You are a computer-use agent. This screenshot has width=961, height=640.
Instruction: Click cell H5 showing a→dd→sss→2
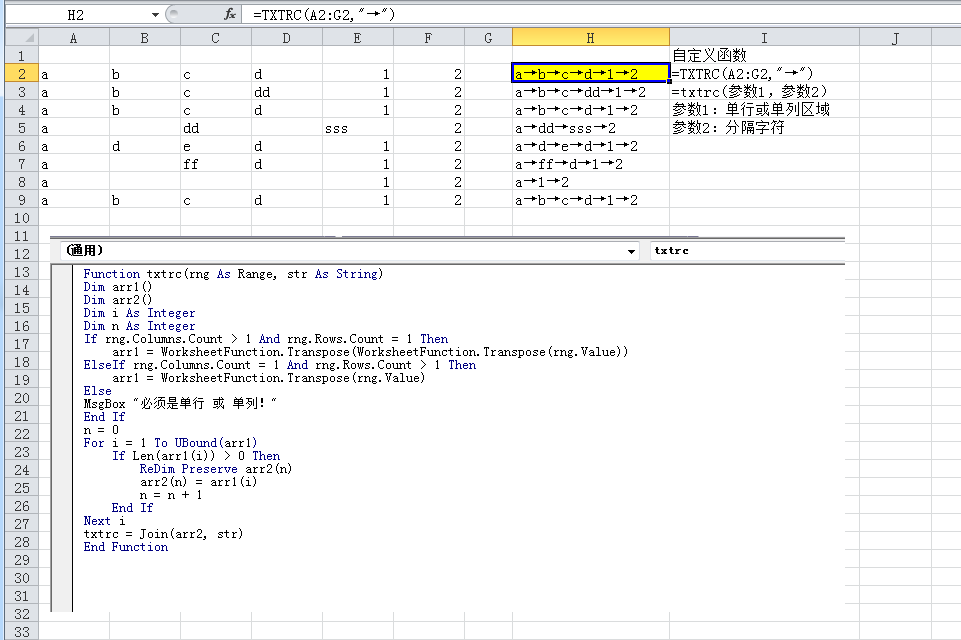coord(591,128)
